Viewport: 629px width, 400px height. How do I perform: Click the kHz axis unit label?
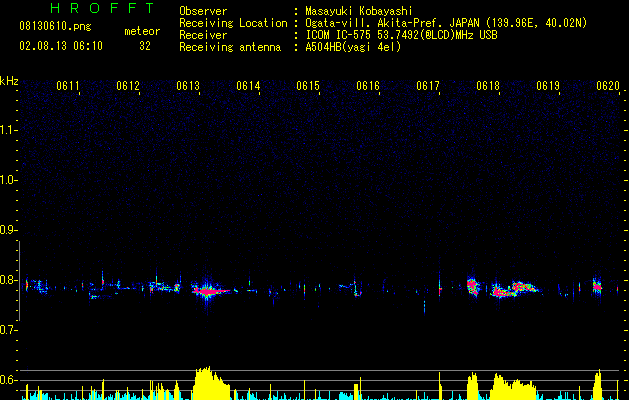(x=9, y=81)
